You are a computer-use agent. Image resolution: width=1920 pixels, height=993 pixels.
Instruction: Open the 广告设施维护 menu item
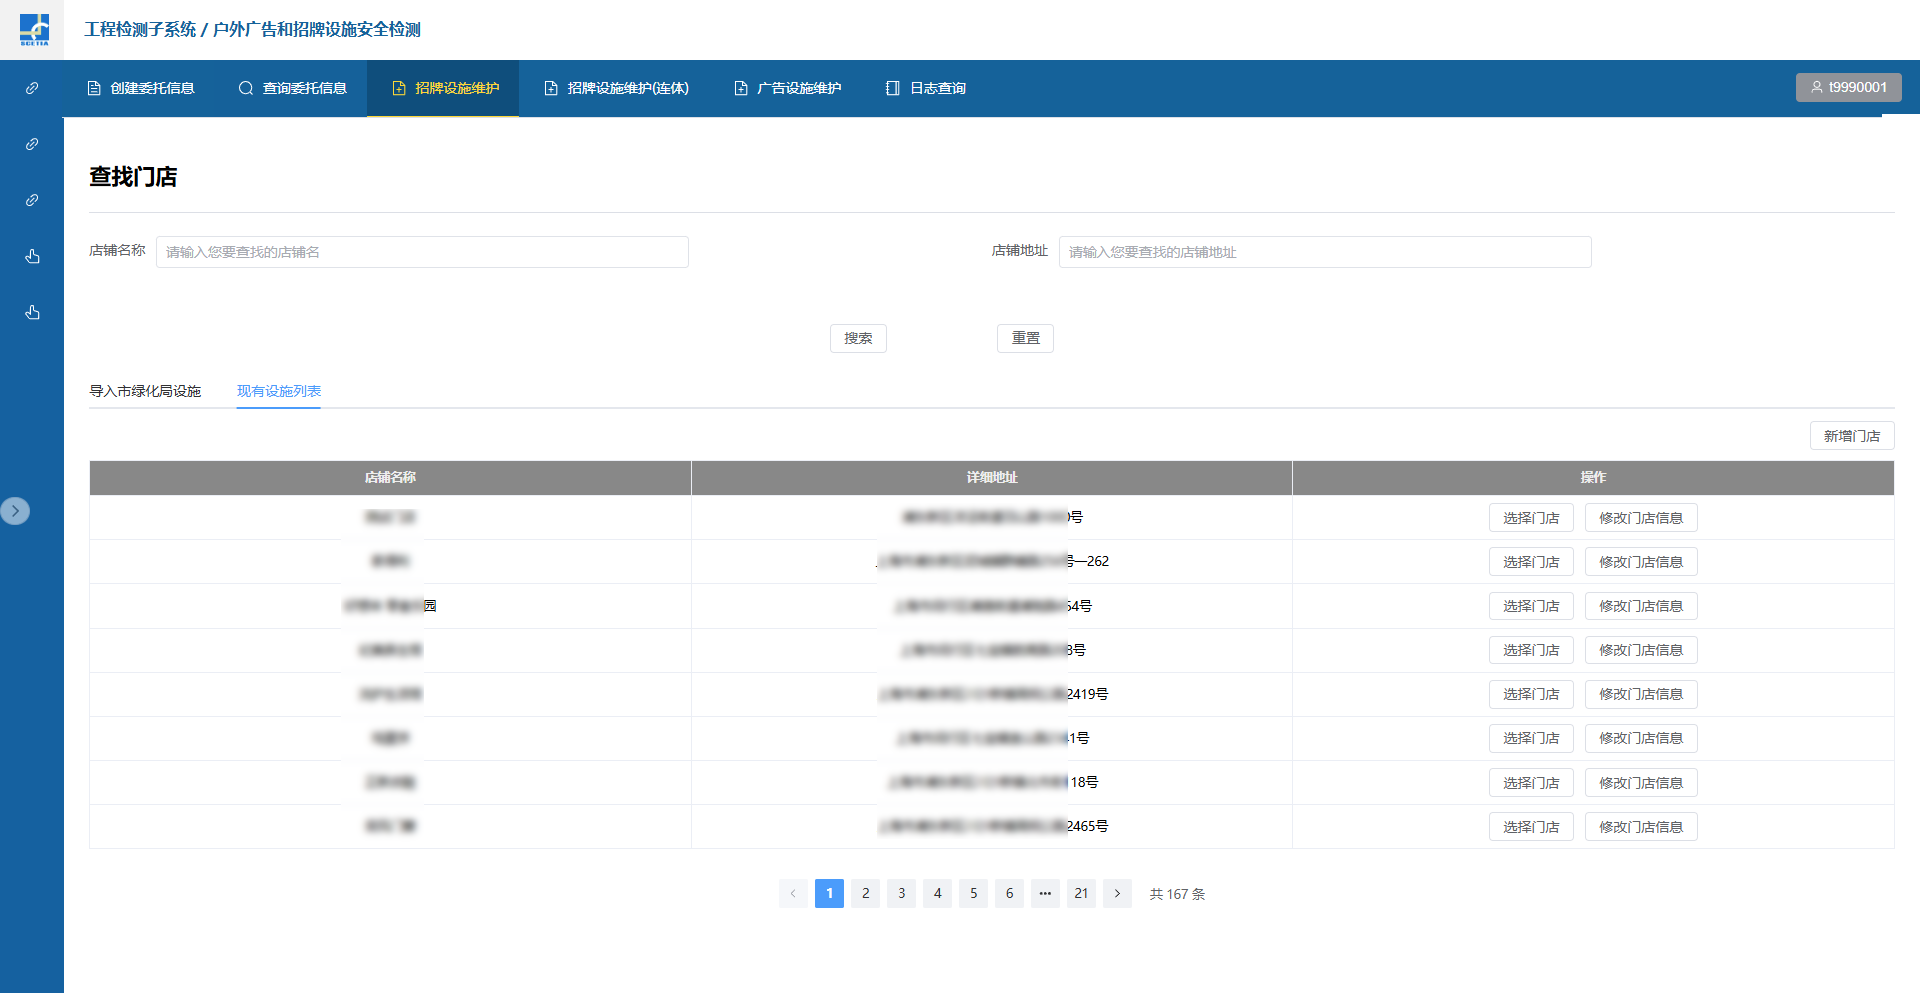tap(787, 88)
